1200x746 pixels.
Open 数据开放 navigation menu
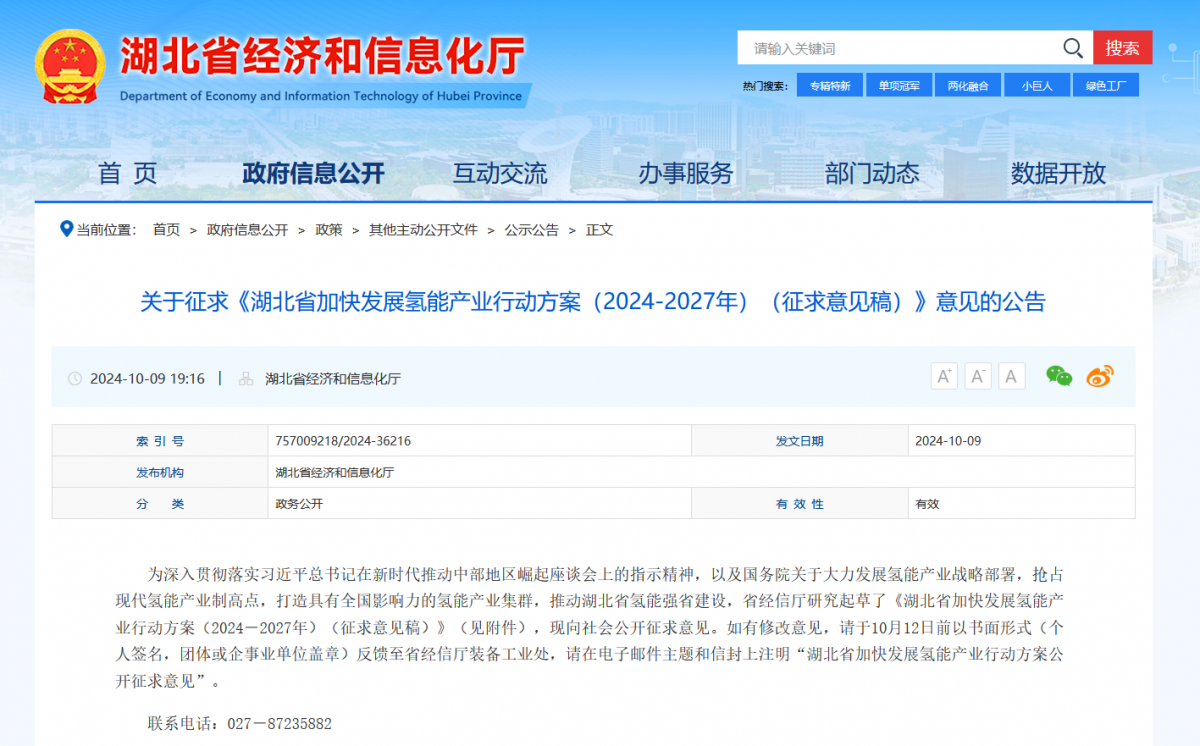1058,173
